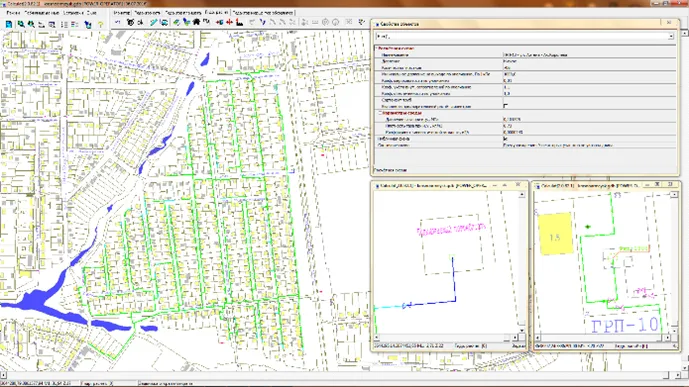Click the last icon at the right end of the toolbar
This screenshot has width=689, height=387.
361,22
